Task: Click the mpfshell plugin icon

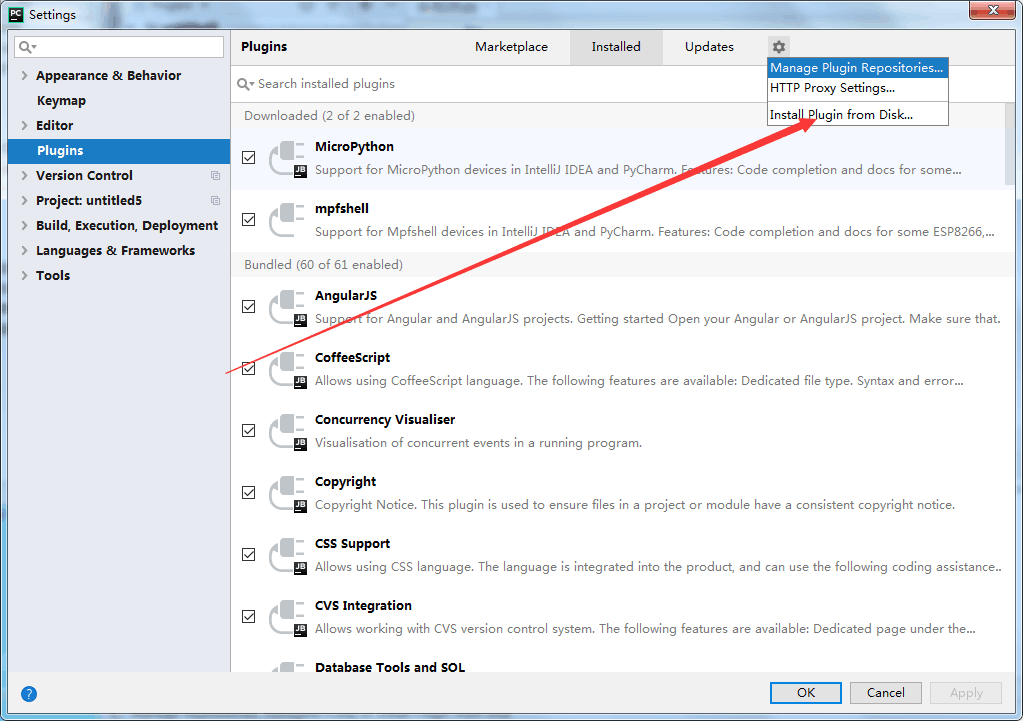Action: click(288, 220)
